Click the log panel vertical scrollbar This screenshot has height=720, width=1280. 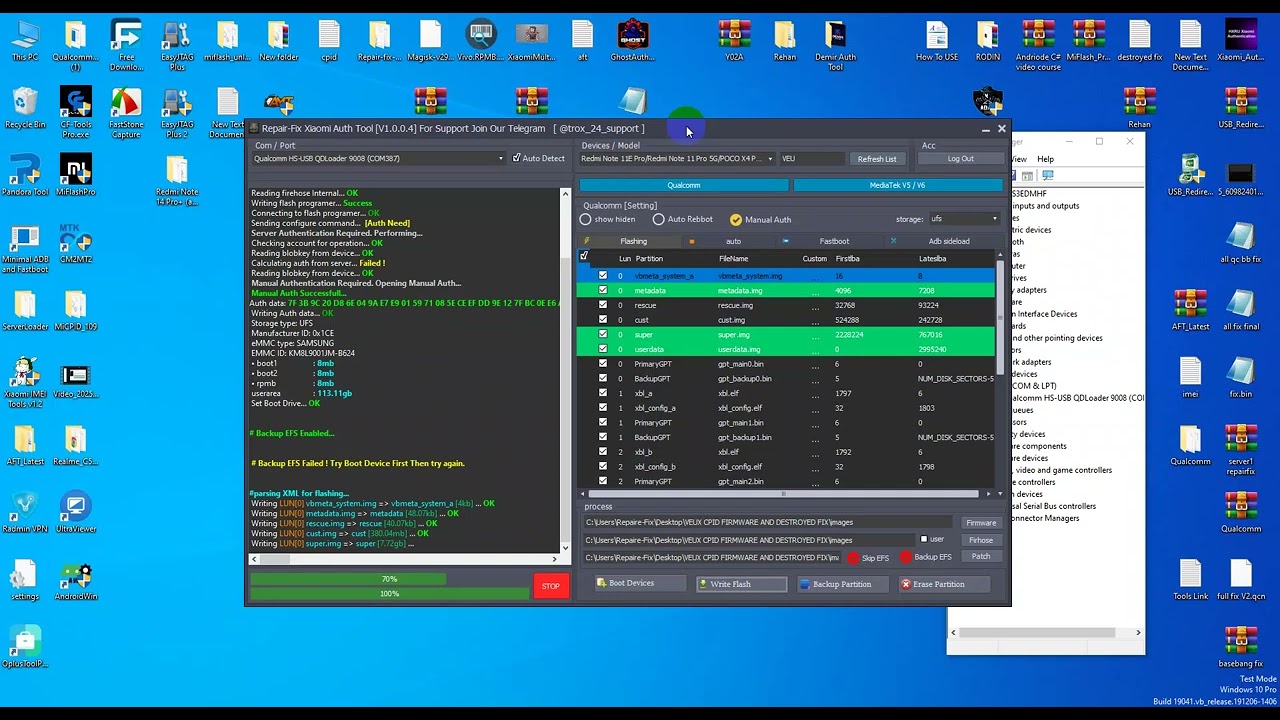point(565,371)
